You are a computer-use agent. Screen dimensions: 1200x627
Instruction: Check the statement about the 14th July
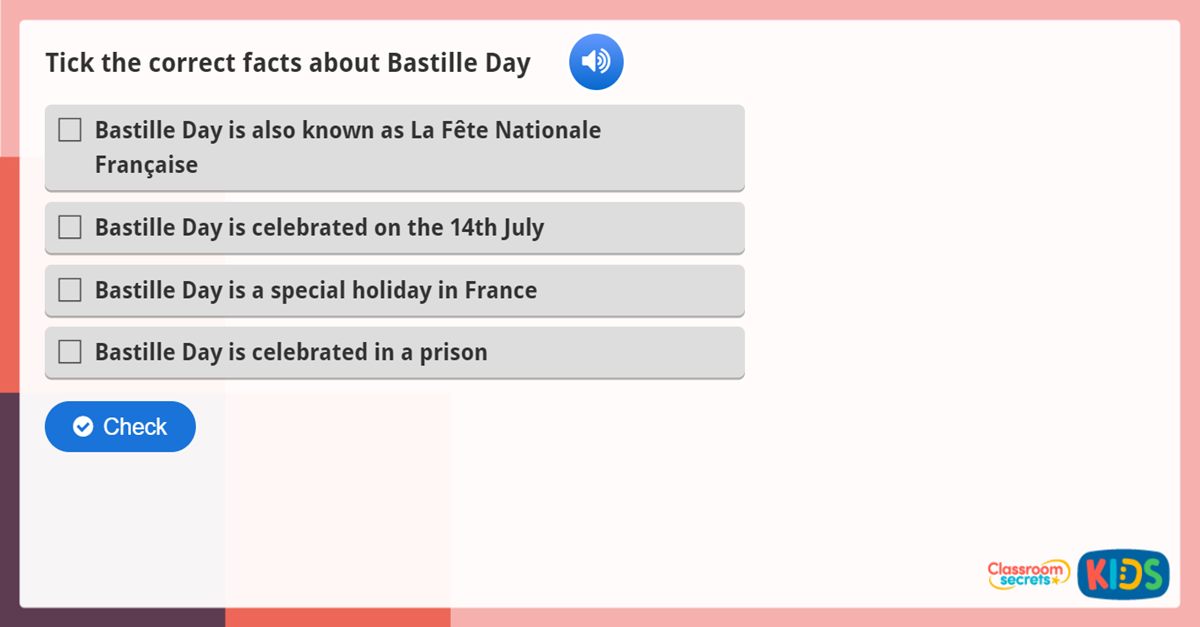click(x=69, y=227)
